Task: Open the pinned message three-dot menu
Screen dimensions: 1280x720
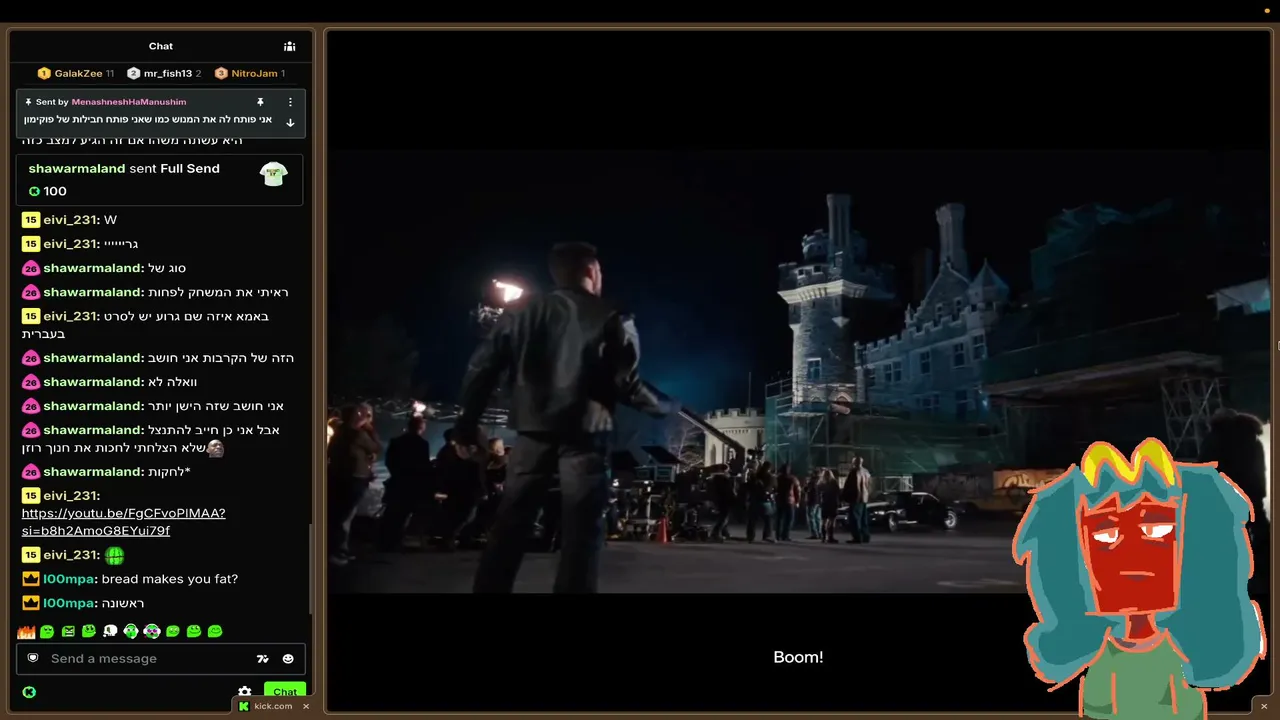Action: tap(290, 102)
